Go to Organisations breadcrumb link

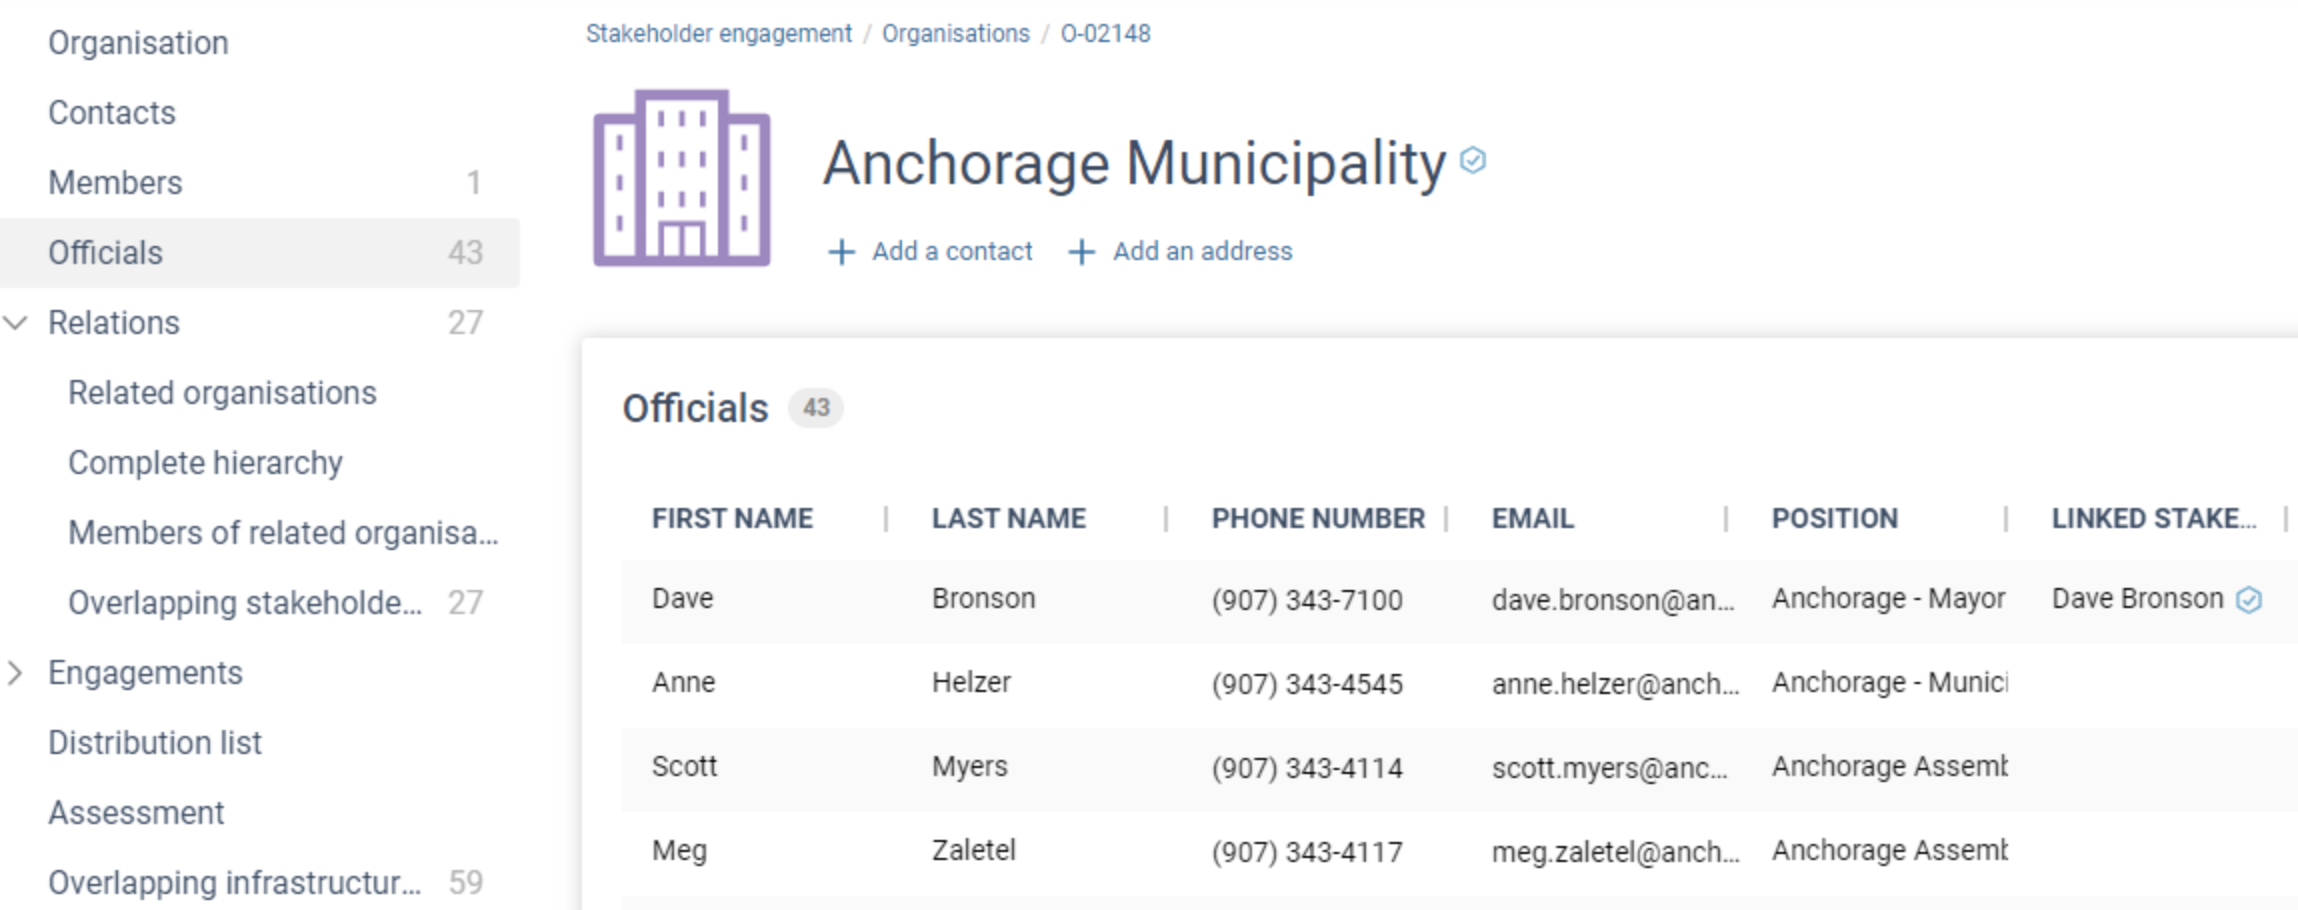tap(955, 33)
